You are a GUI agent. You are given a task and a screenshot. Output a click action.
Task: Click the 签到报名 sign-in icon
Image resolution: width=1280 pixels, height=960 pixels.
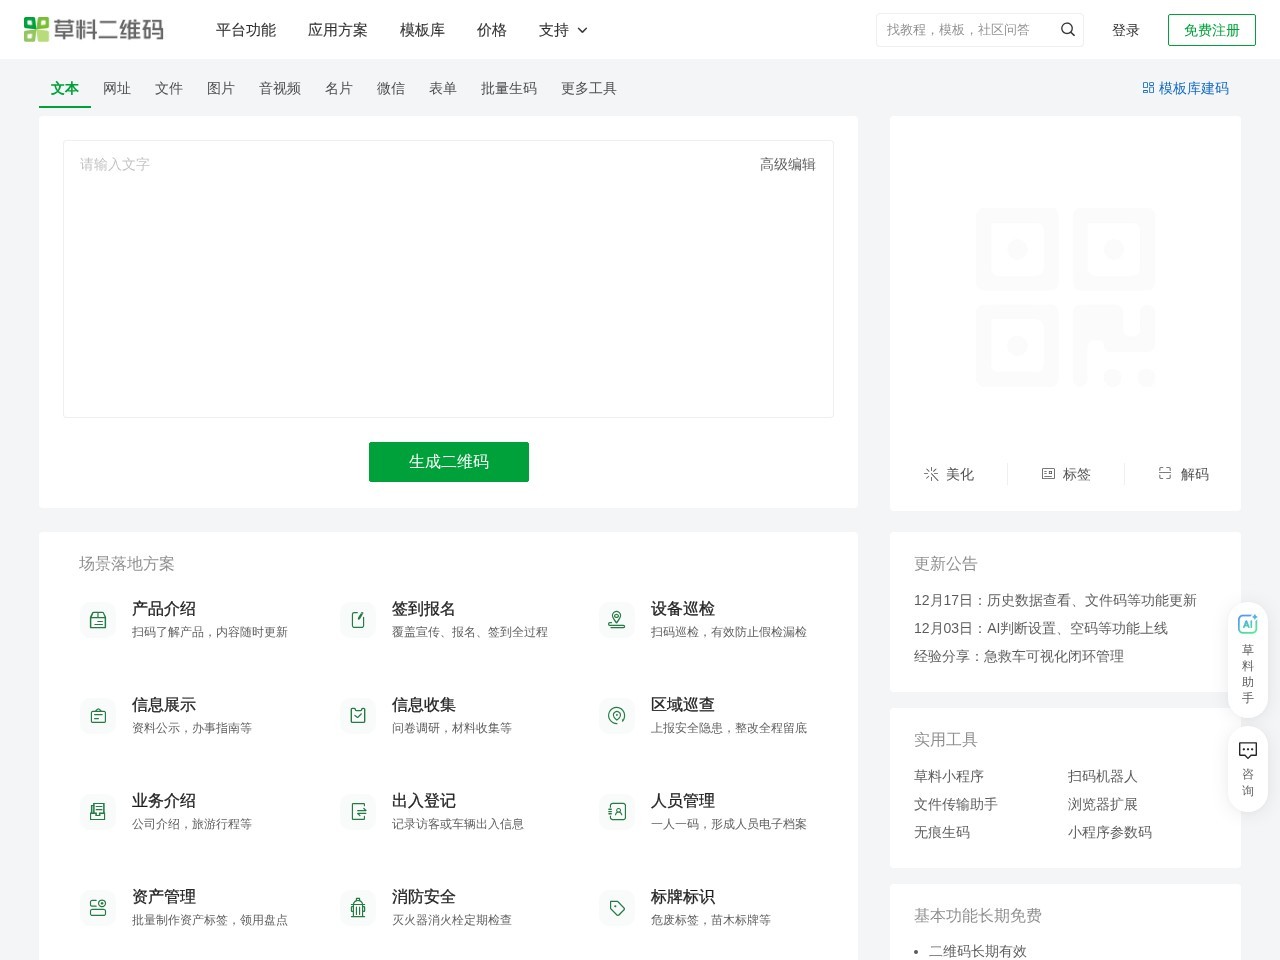(358, 619)
